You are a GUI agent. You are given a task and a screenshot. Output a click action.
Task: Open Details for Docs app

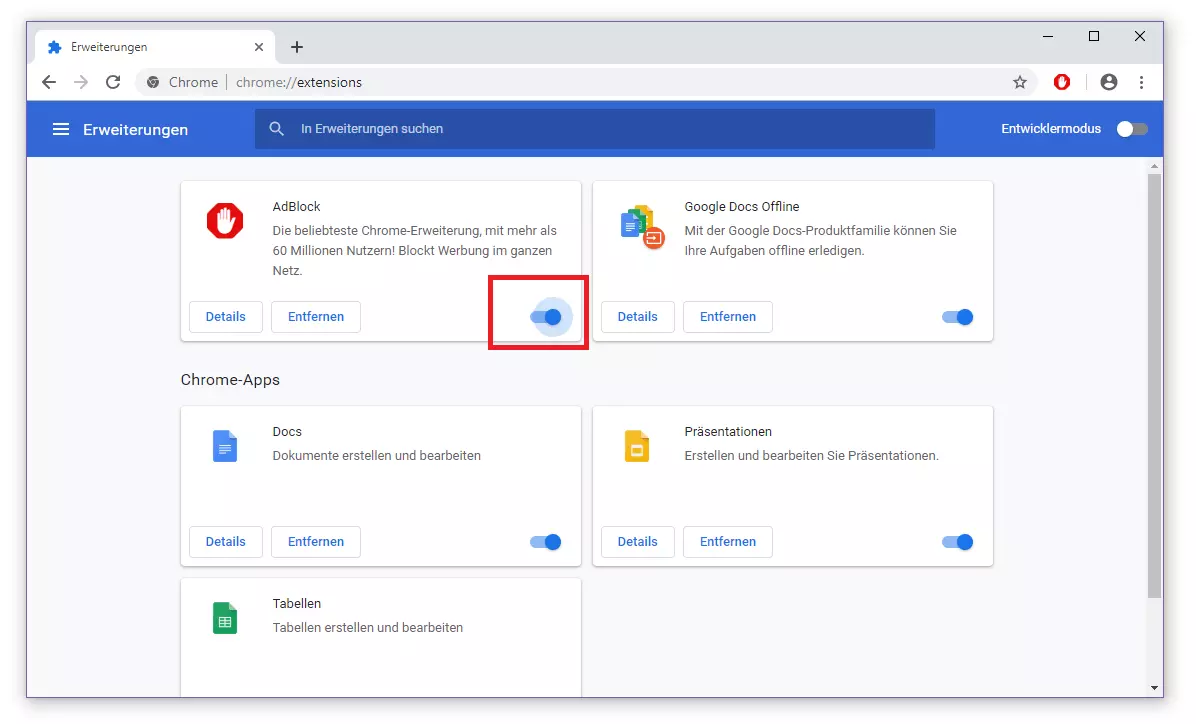click(226, 542)
